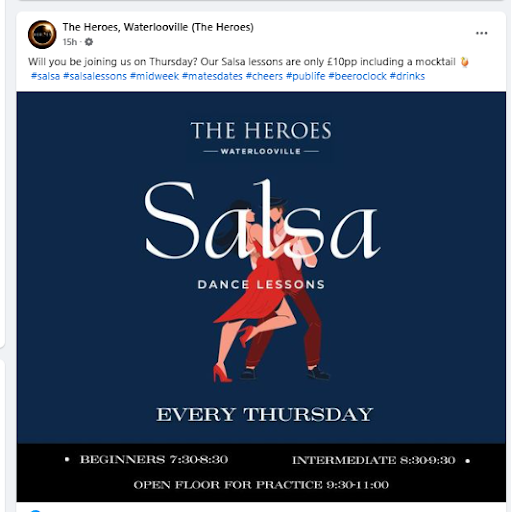The height and width of the screenshot is (512, 511).
Task: Open the #matesdates hashtag
Action: 212,76
